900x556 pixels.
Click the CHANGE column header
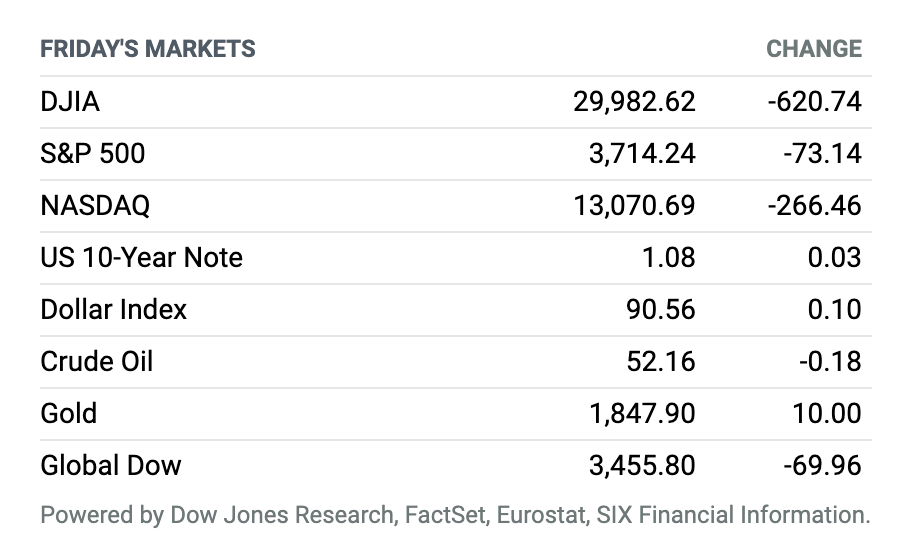814,49
